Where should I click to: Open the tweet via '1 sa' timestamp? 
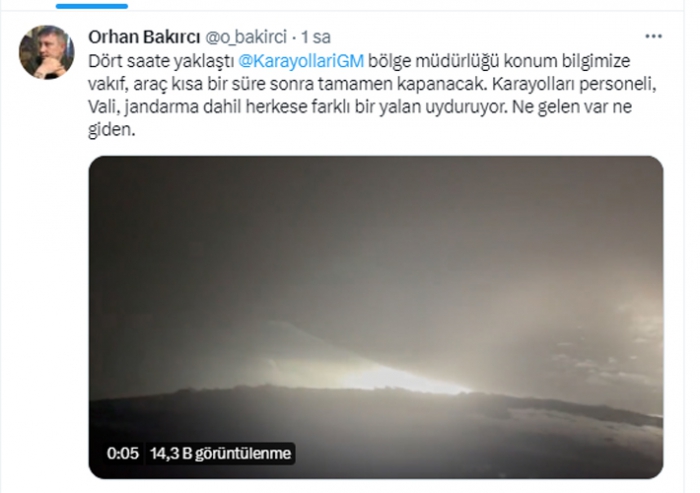316,37
